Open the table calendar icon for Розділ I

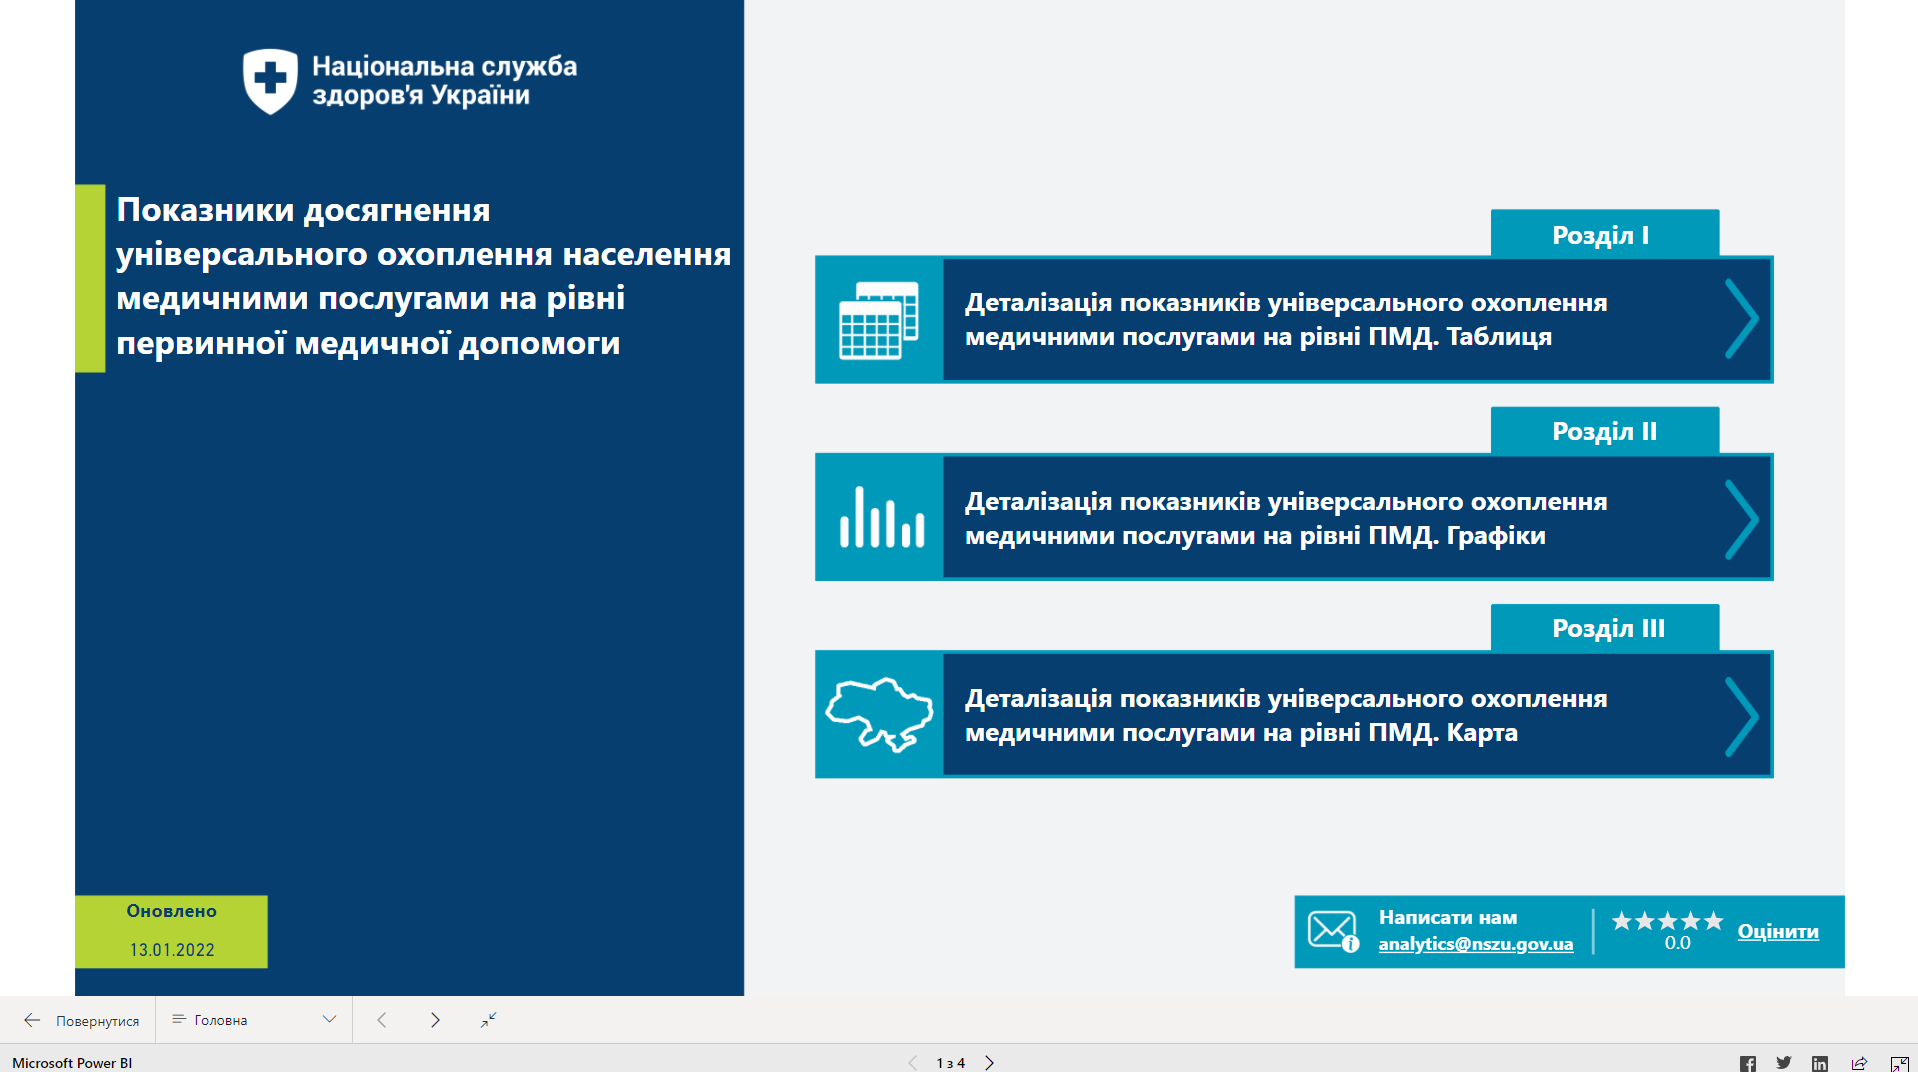click(879, 320)
